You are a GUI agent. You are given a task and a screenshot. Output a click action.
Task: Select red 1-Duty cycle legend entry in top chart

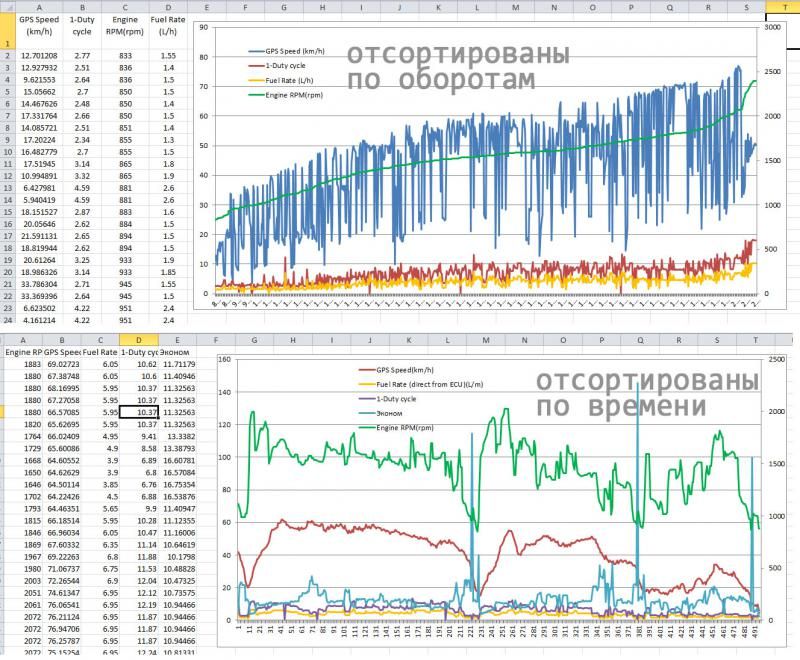(x=285, y=65)
